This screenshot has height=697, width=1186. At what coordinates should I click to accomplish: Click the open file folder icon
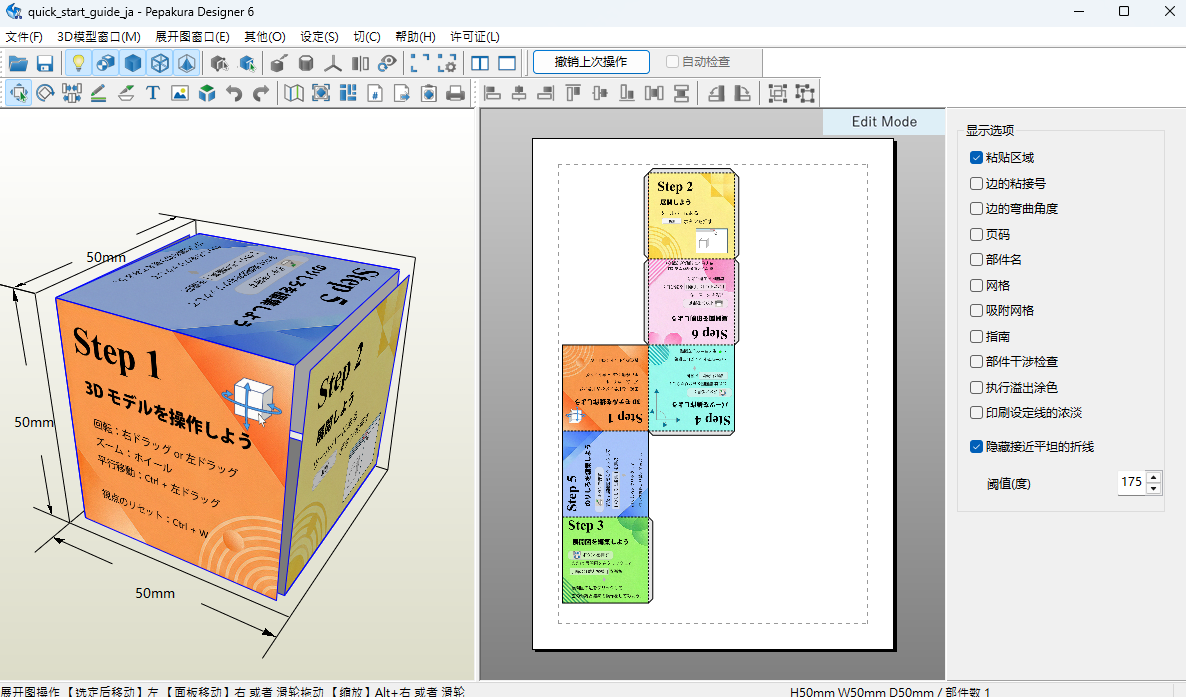(x=18, y=63)
